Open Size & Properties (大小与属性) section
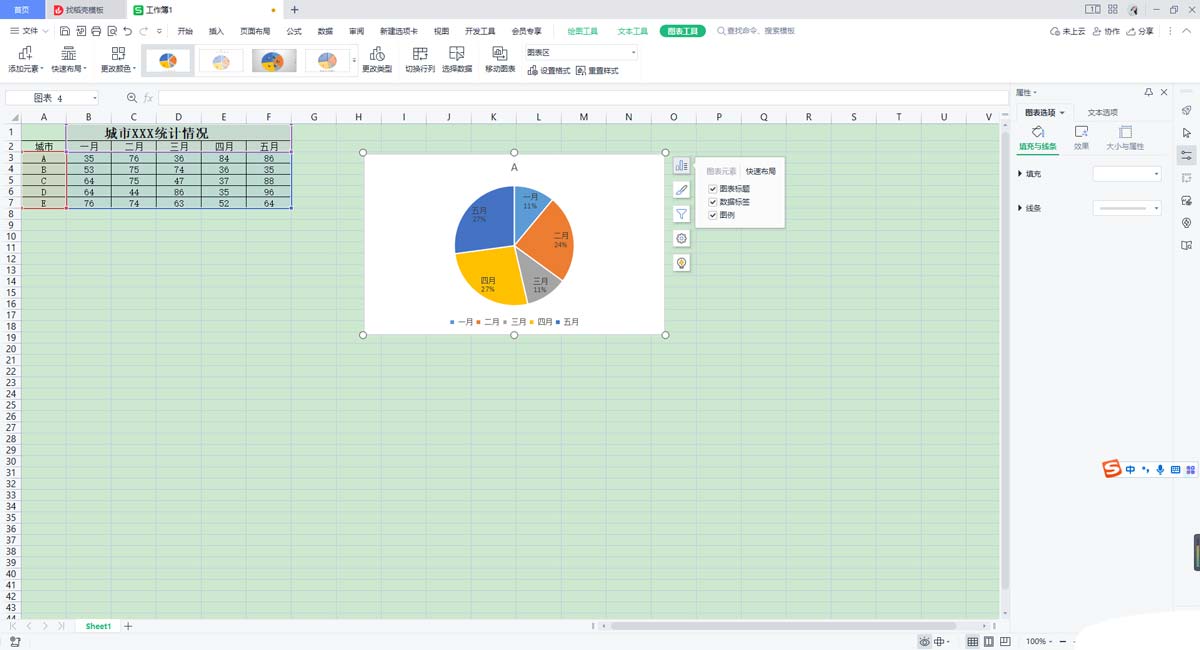The width and height of the screenshot is (1200, 650). [x=1125, y=138]
